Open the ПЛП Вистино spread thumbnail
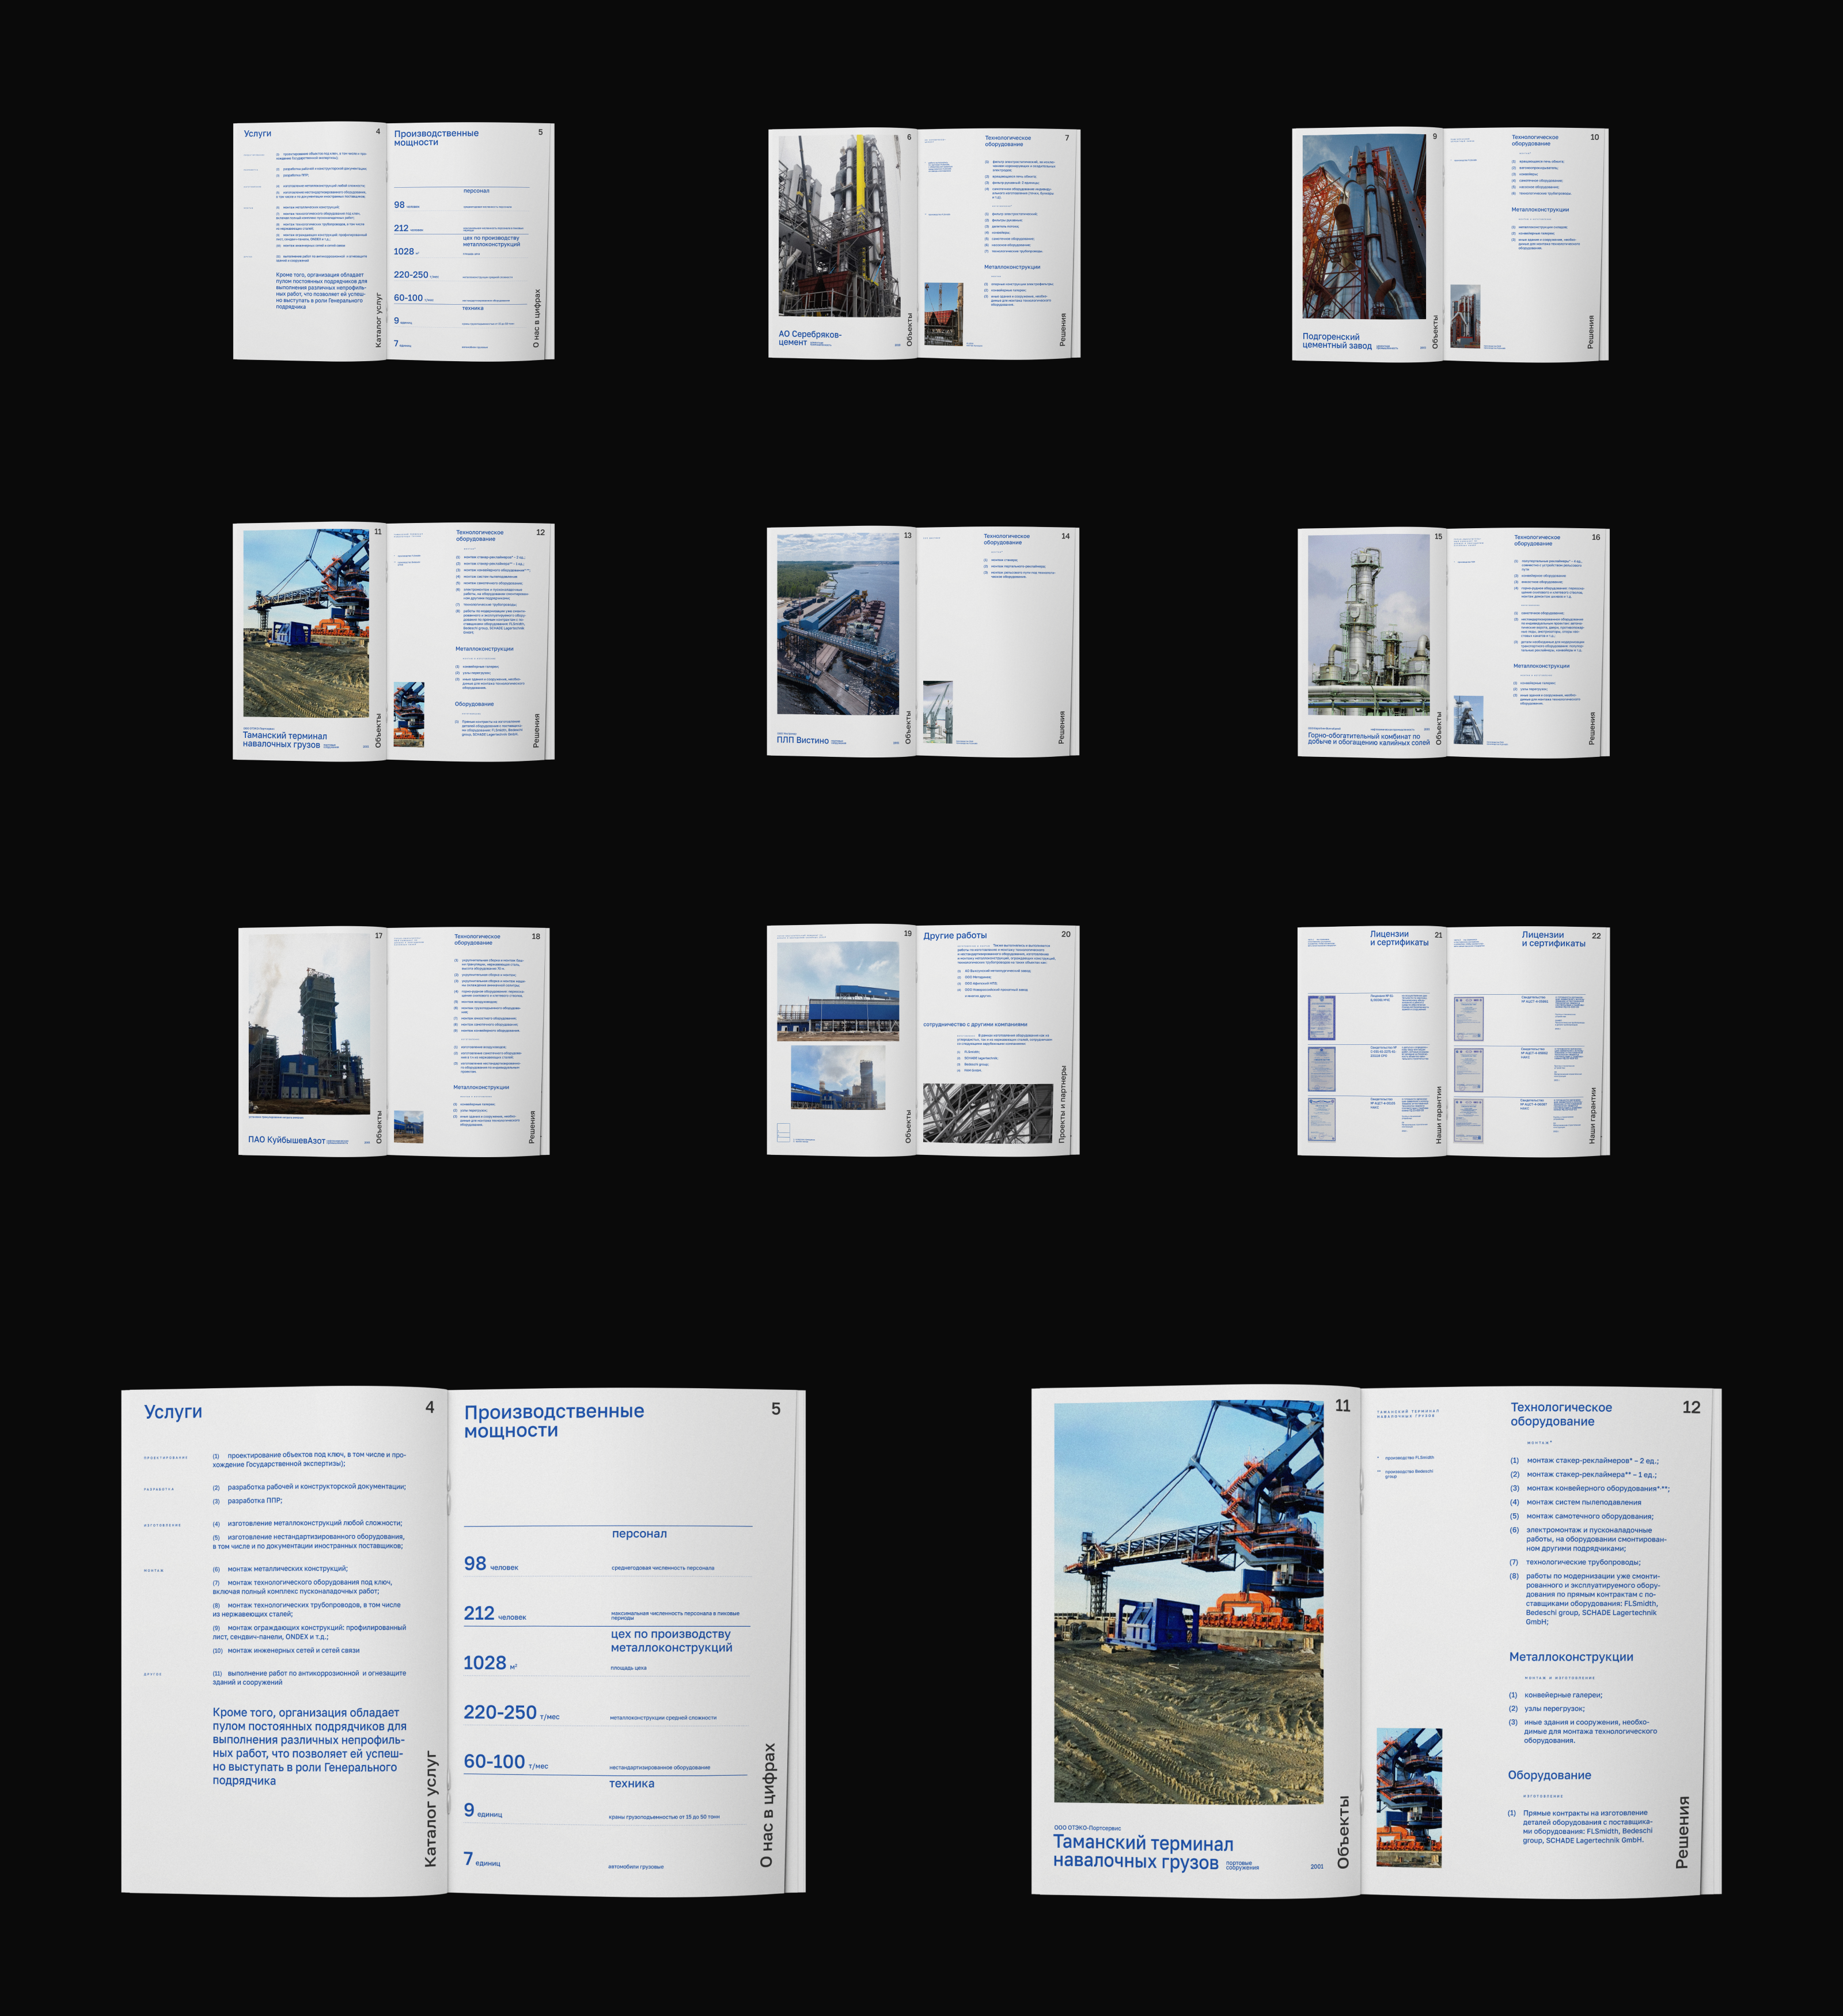This screenshot has height=2016, width=1843. (x=922, y=641)
